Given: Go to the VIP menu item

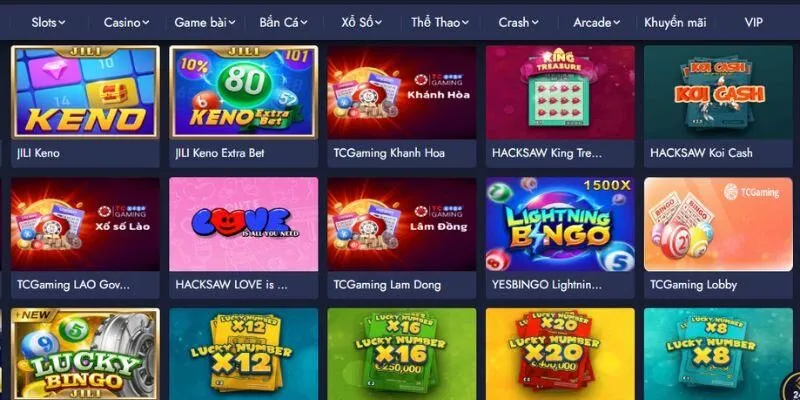Looking at the screenshot, I should [x=754, y=22].
